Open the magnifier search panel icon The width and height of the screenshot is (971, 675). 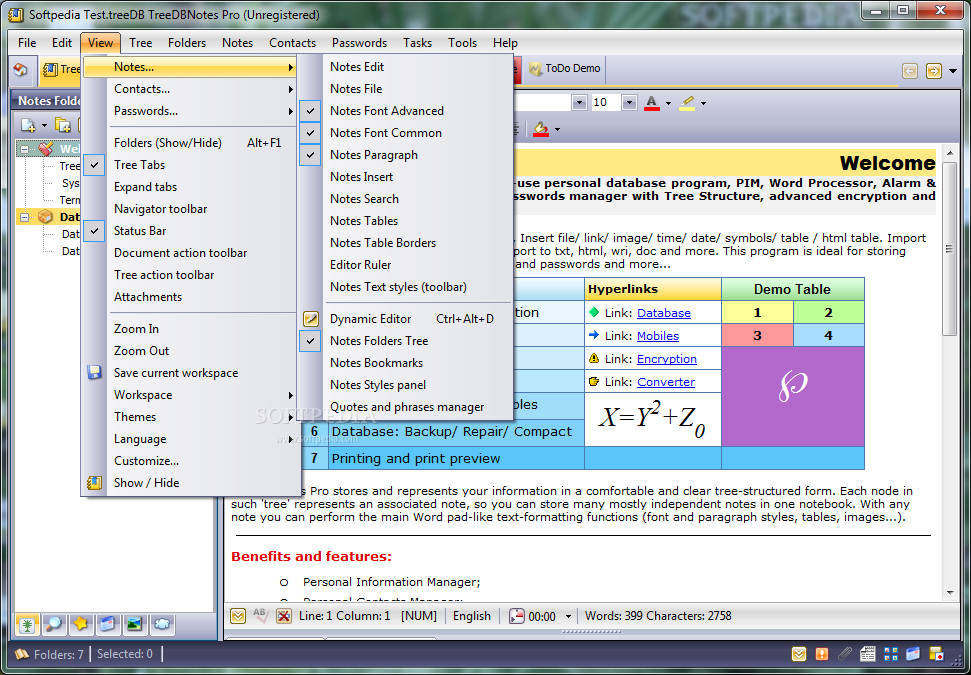[54, 624]
